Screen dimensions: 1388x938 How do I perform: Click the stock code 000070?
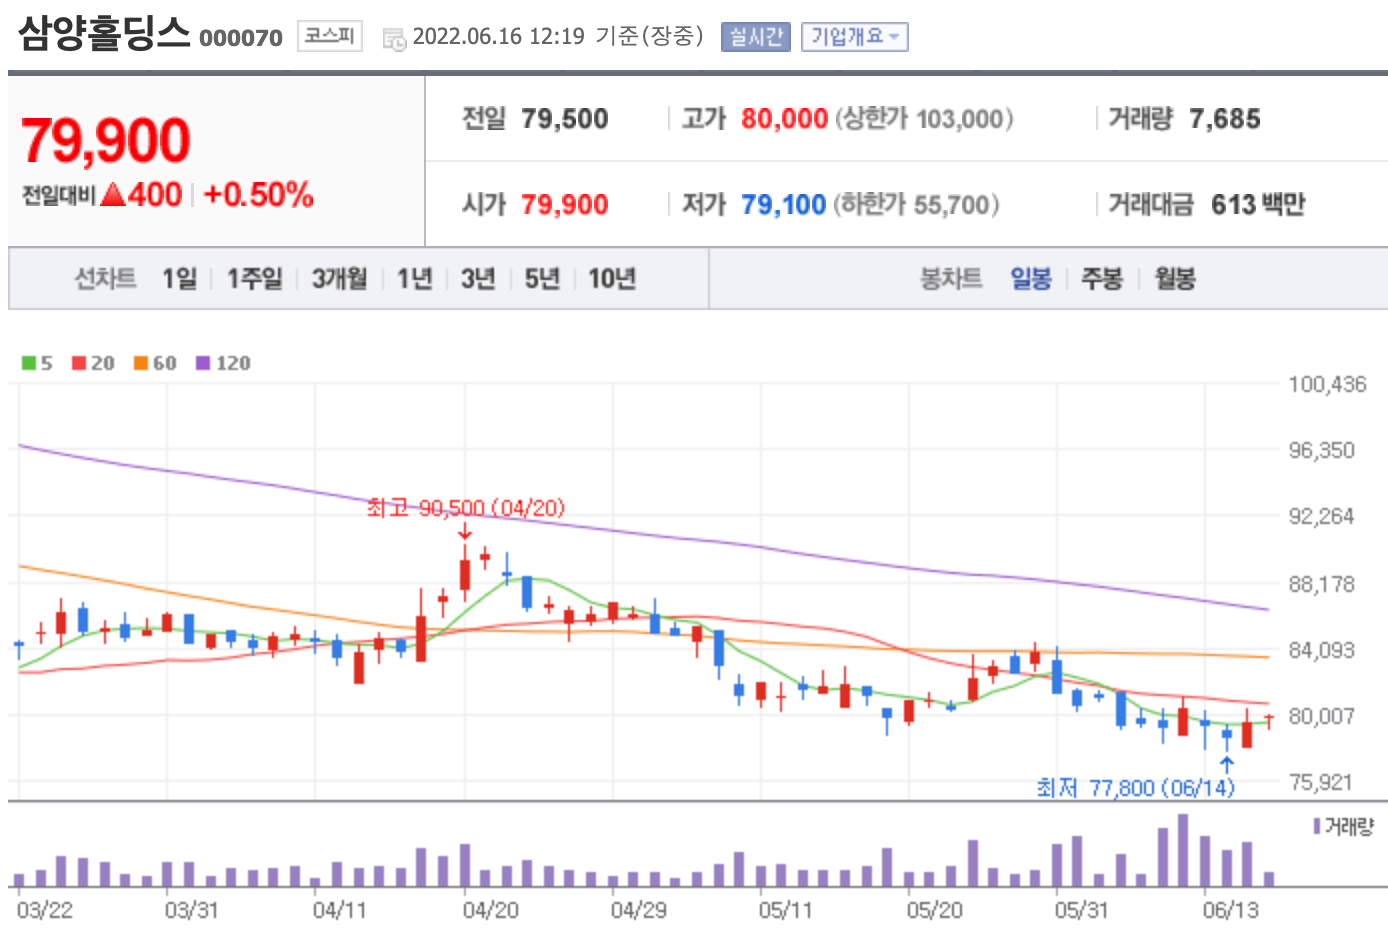pos(241,38)
